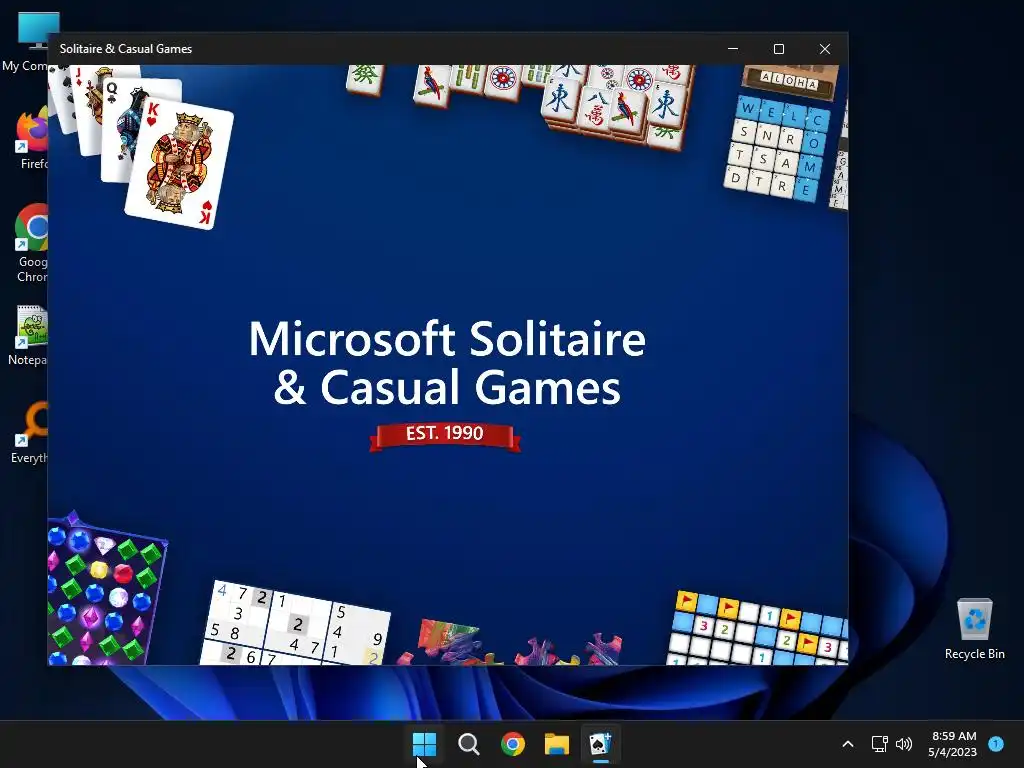
Task: Select the My Computer desktop icon
Action: click(x=25, y=42)
